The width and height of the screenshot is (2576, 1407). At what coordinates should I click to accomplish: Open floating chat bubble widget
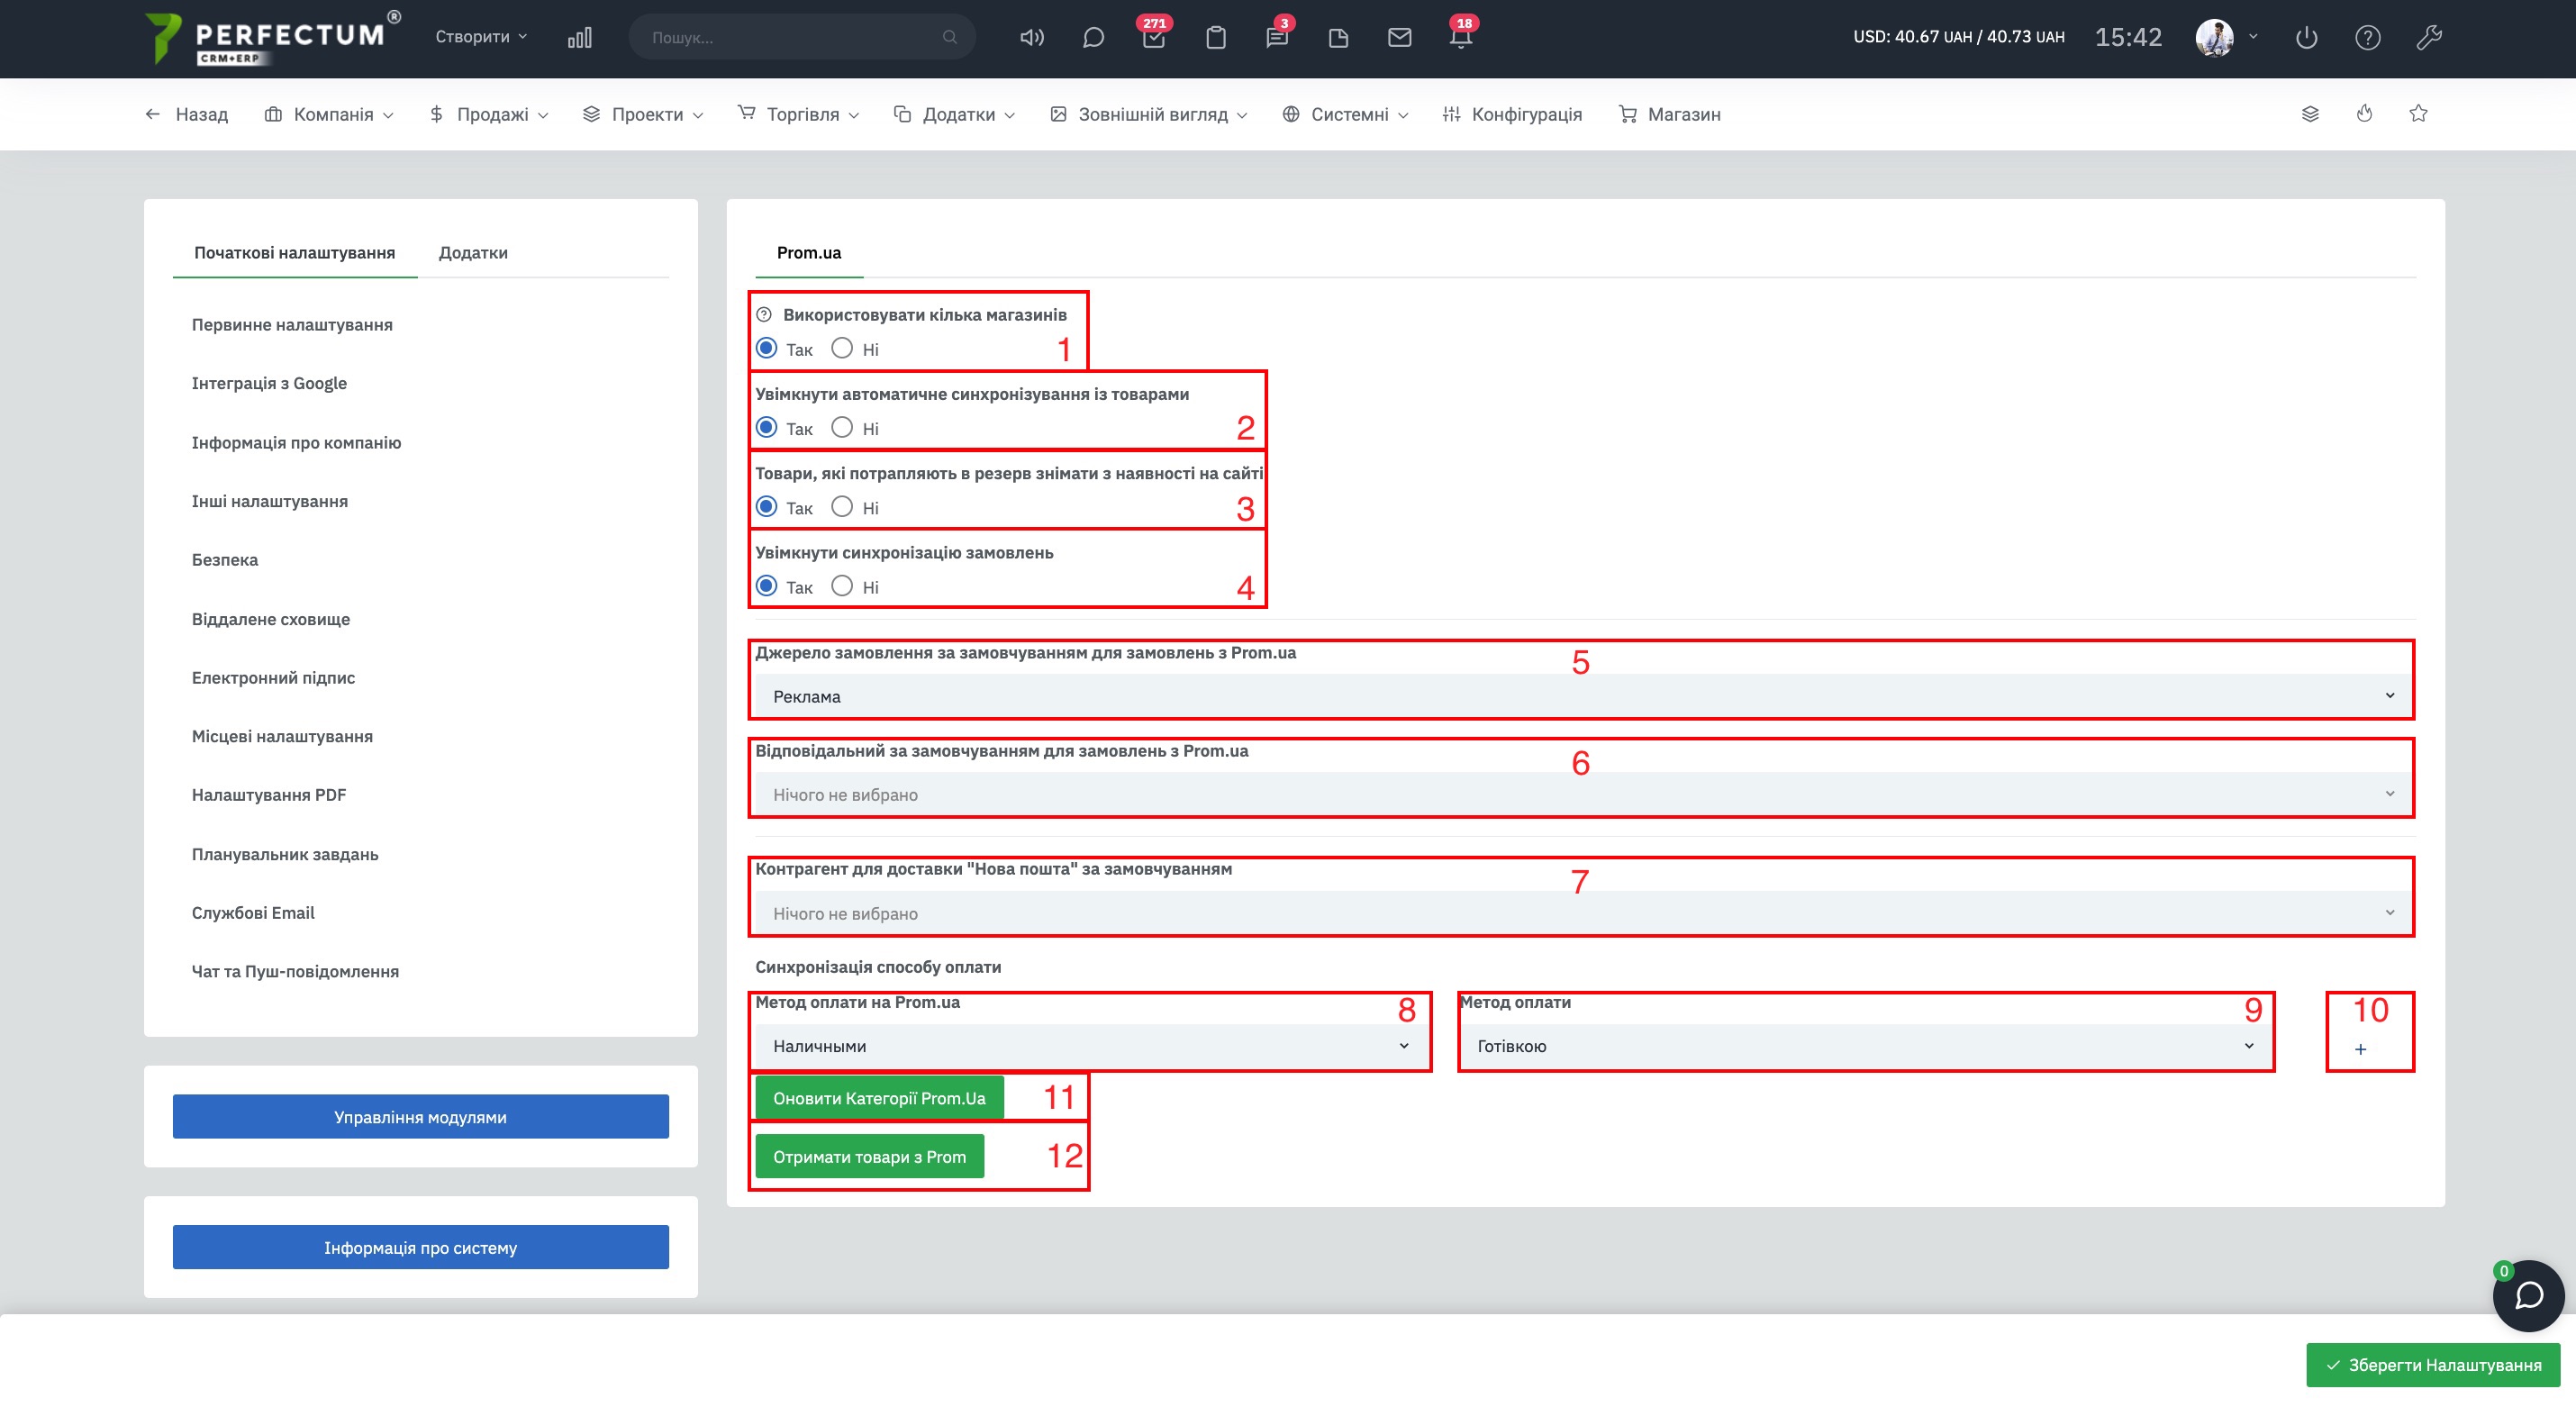pos(2528,1295)
